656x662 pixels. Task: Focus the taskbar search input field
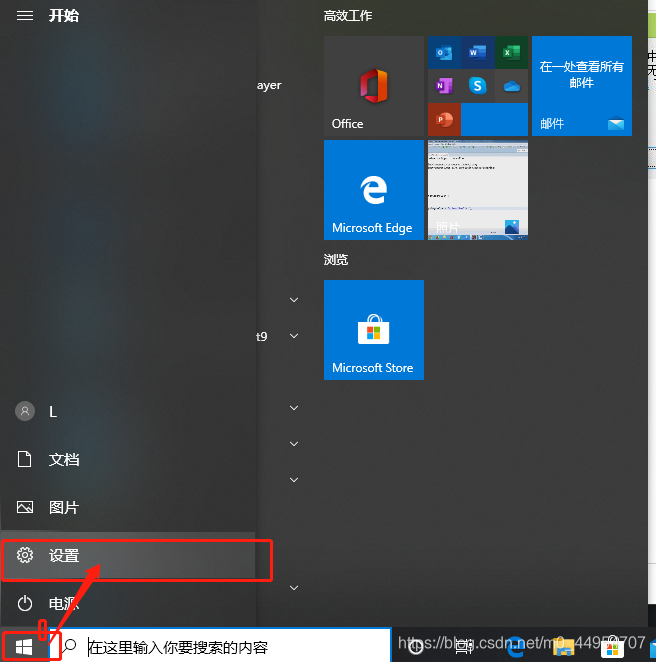tap(220, 646)
